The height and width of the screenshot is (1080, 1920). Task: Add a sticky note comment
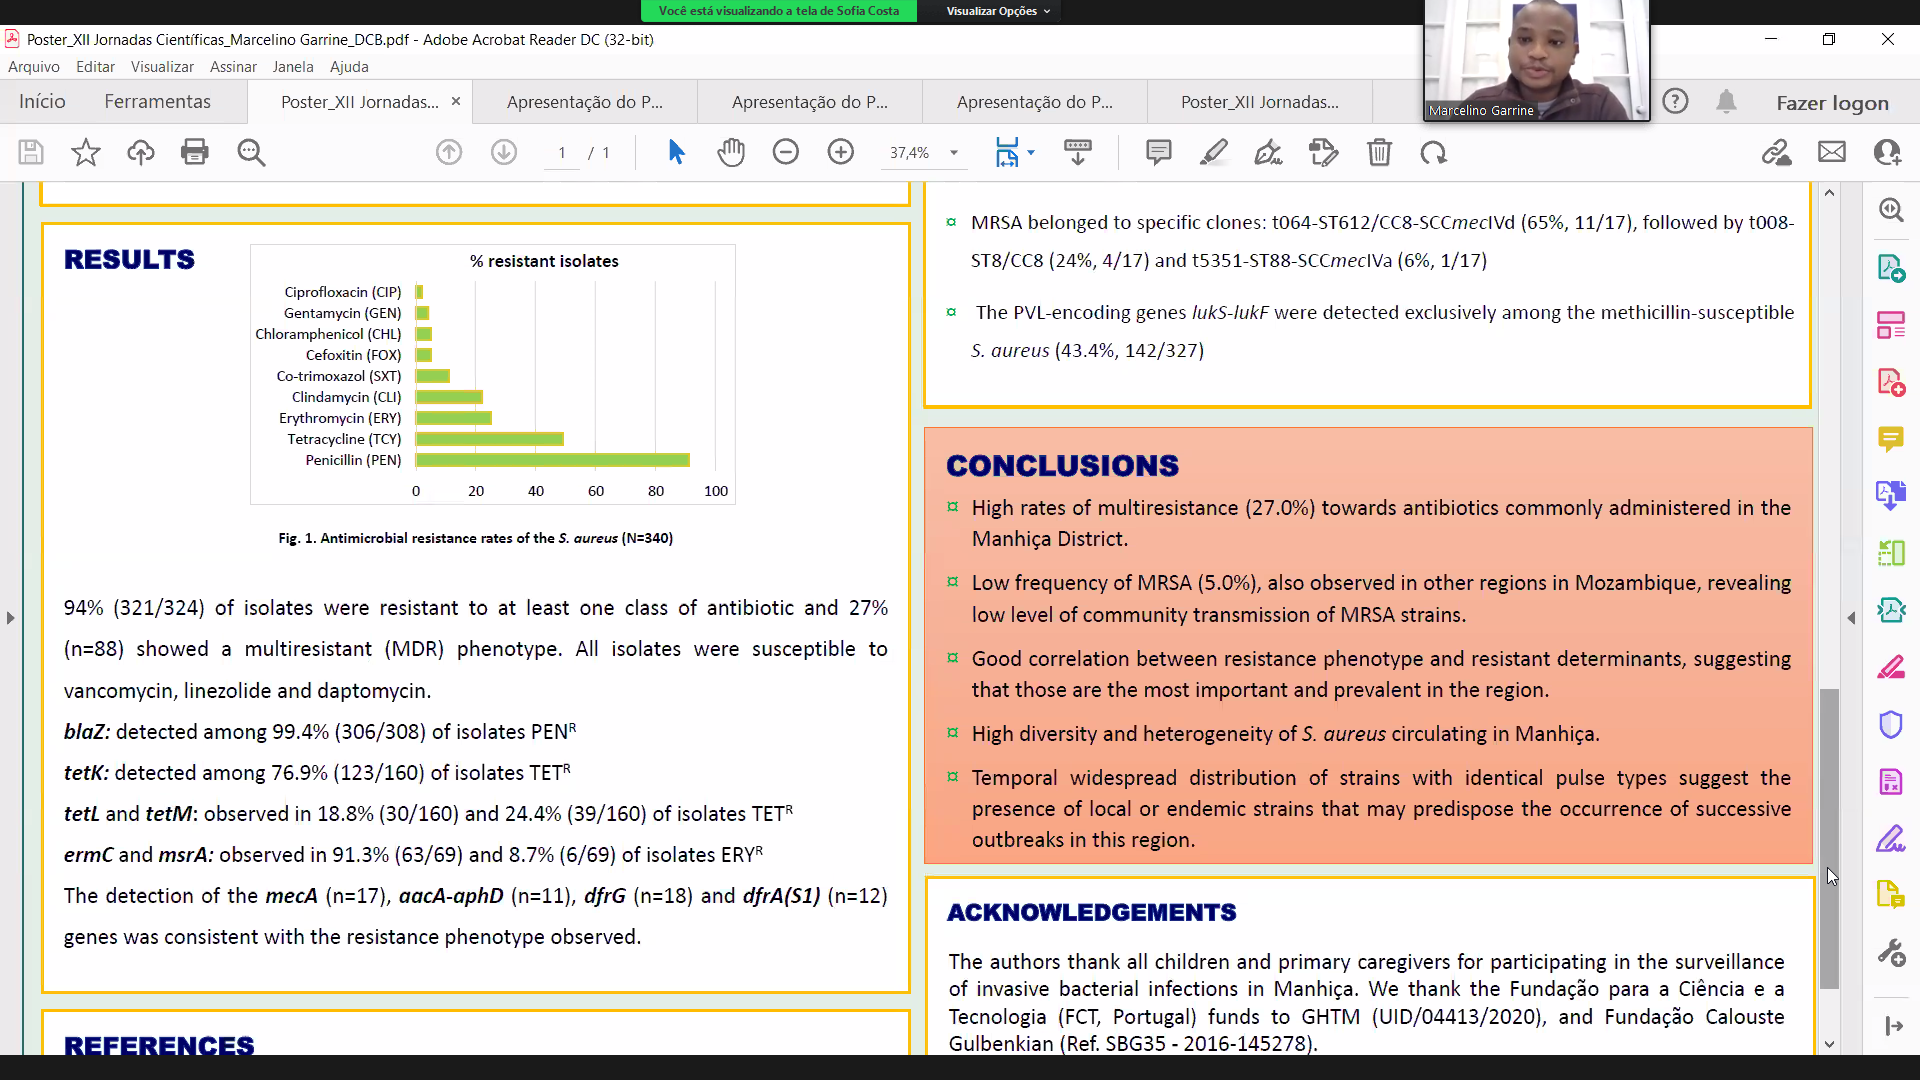point(1158,152)
